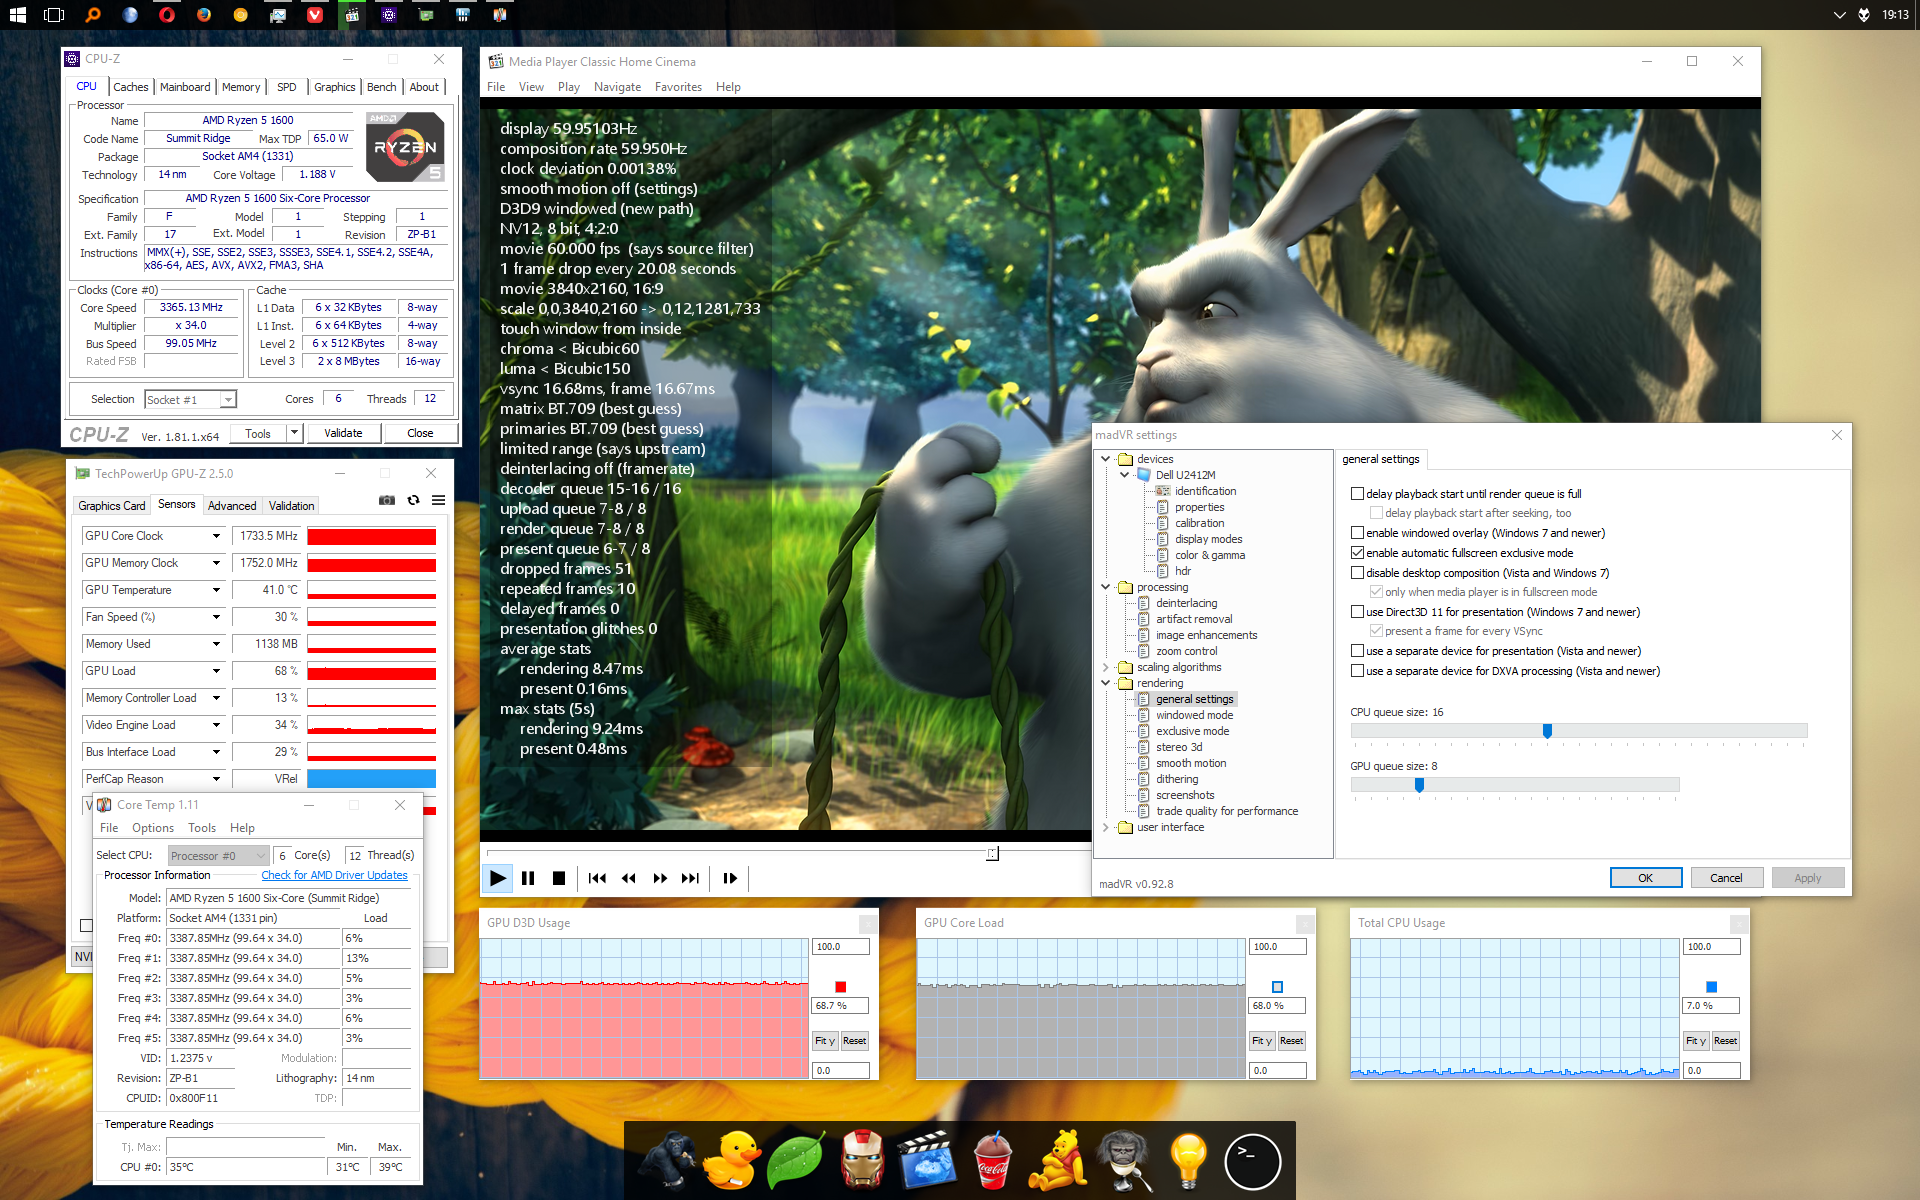Open the GPU-Z hamburger menu

pyautogui.click(x=438, y=500)
